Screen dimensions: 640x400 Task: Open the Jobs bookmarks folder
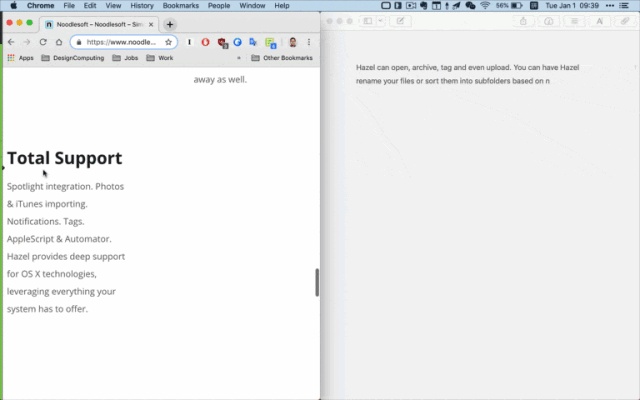[125, 58]
